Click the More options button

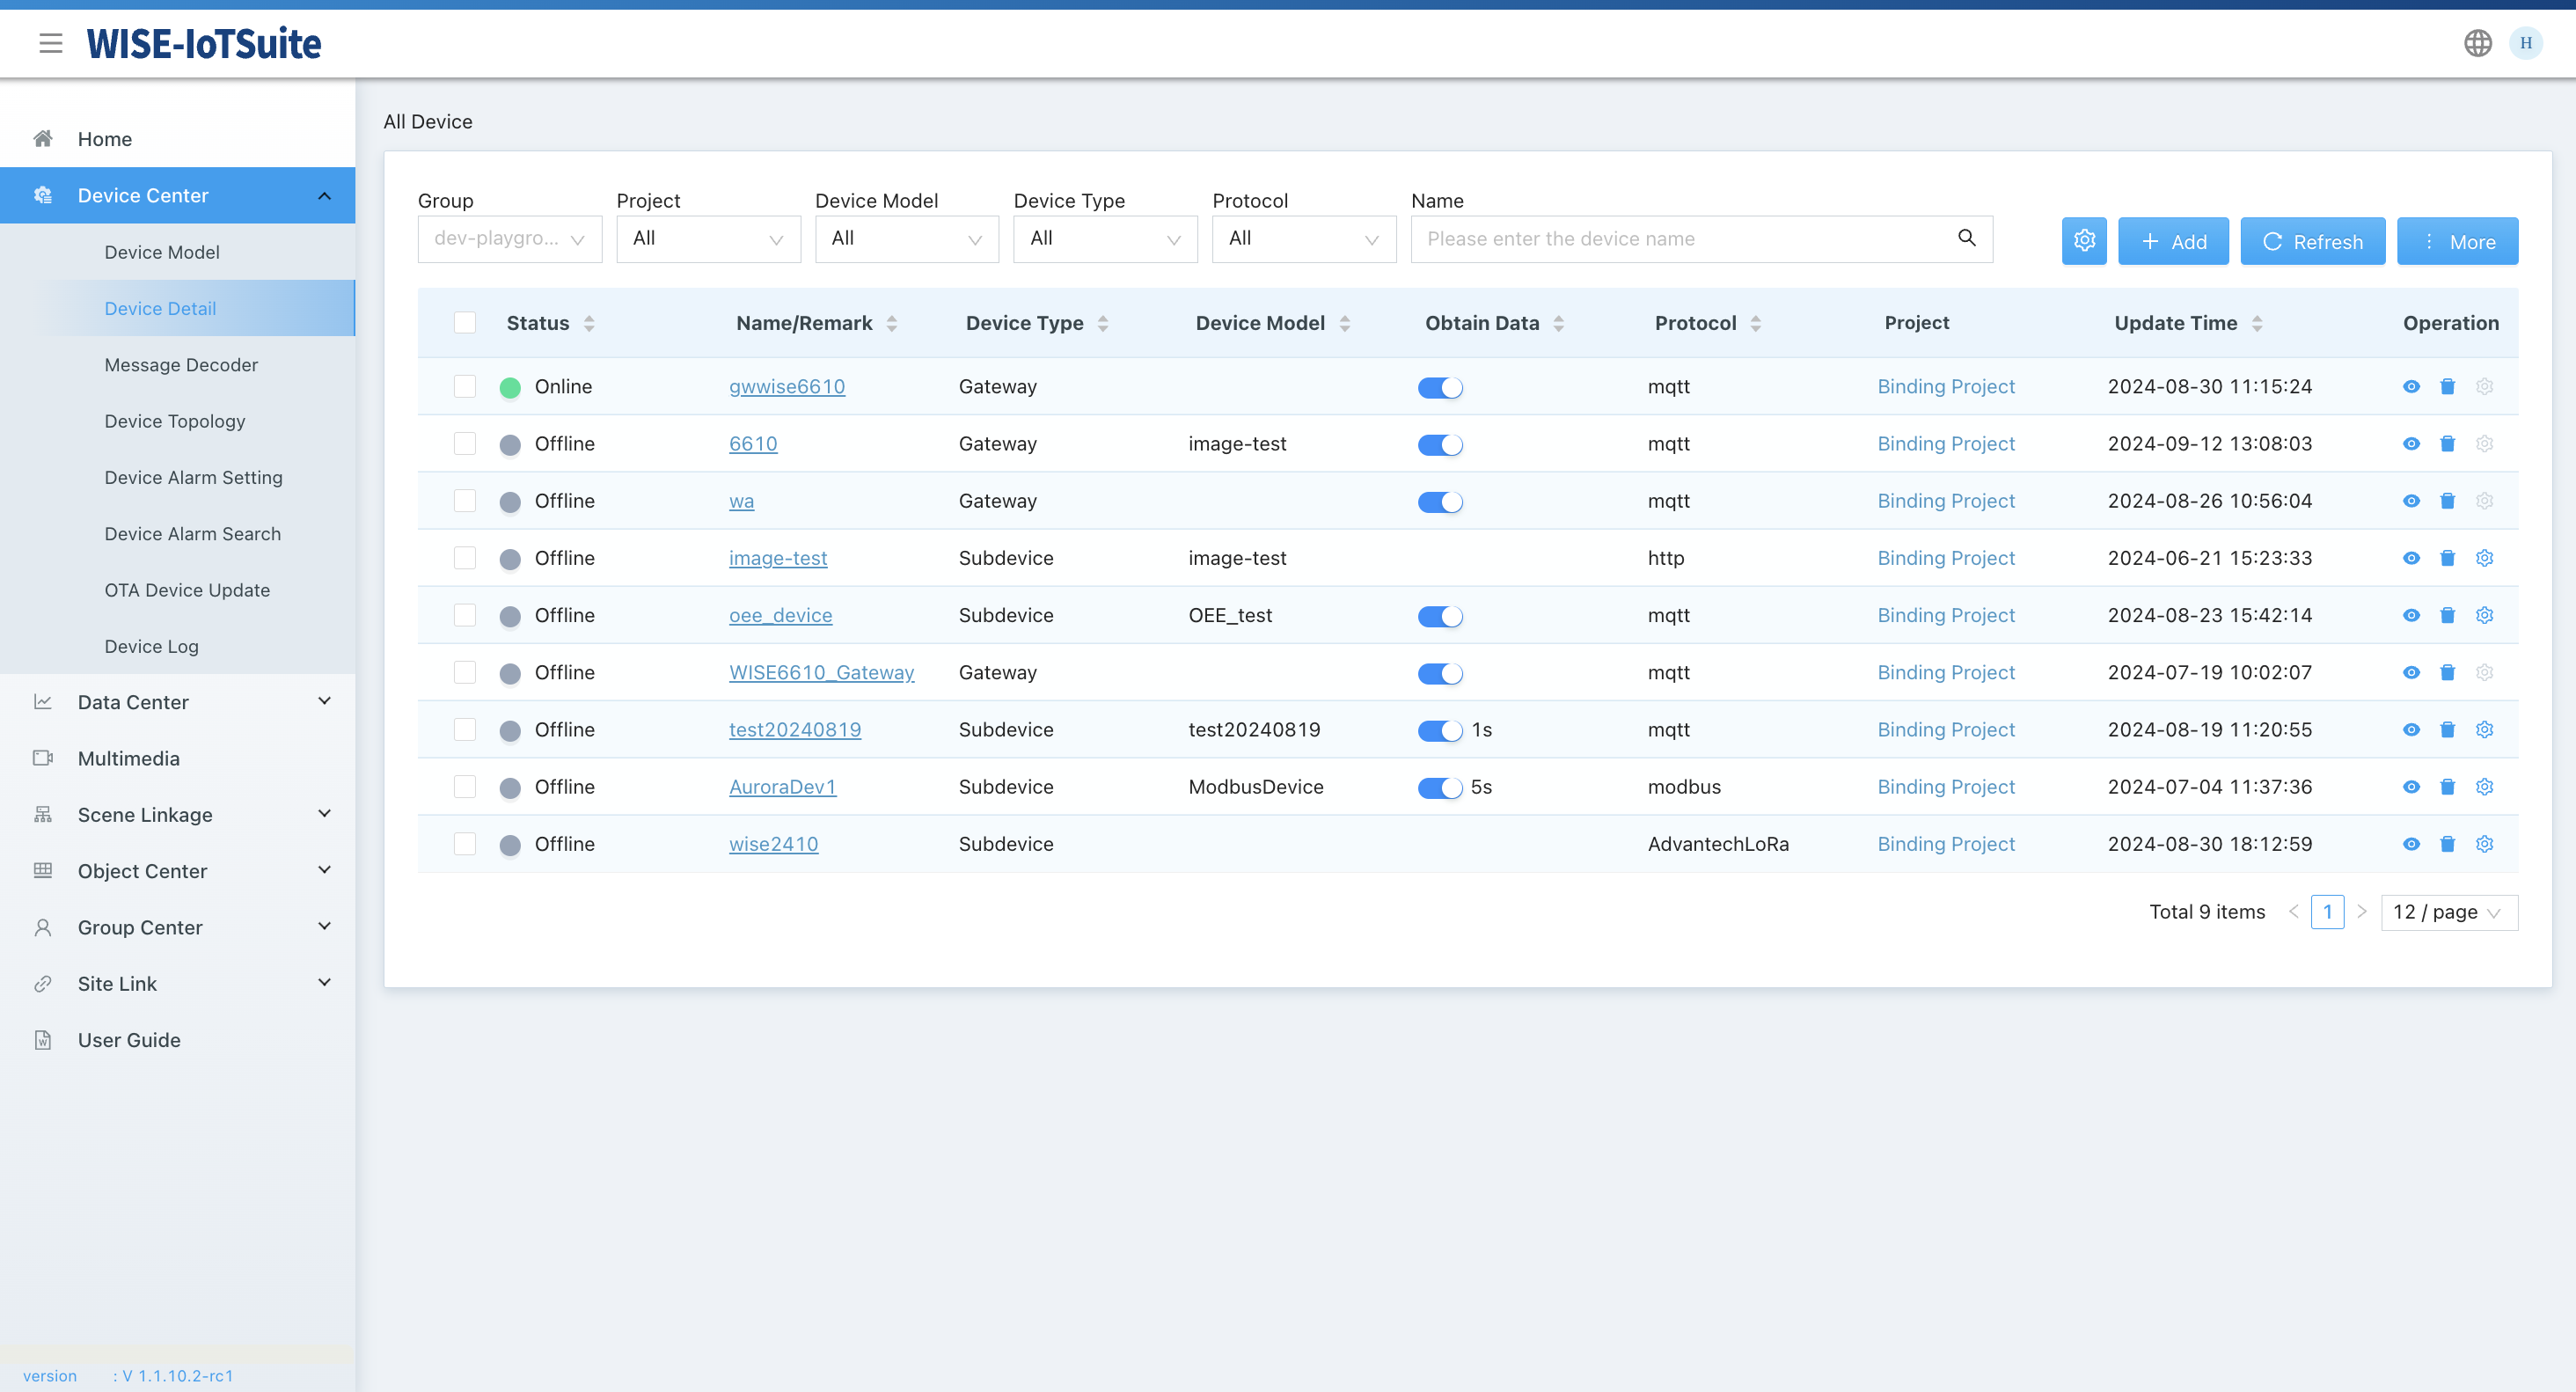click(x=2456, y=240)
